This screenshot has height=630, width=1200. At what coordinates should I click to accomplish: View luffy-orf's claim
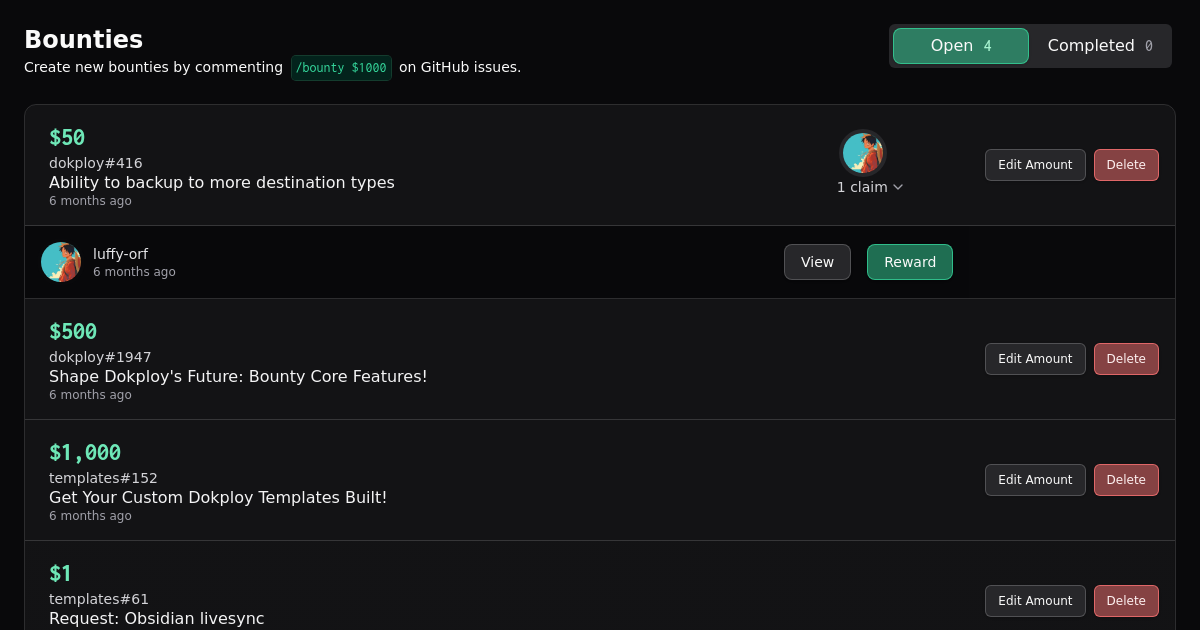tap(817, 262)
